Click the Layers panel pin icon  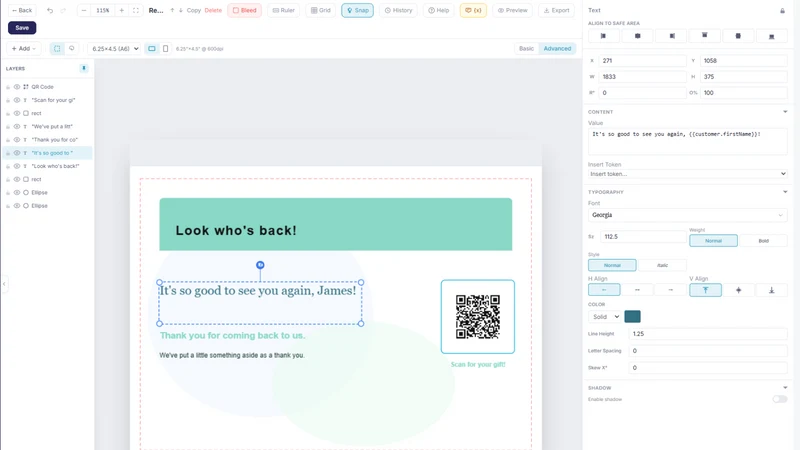point(84,68)
